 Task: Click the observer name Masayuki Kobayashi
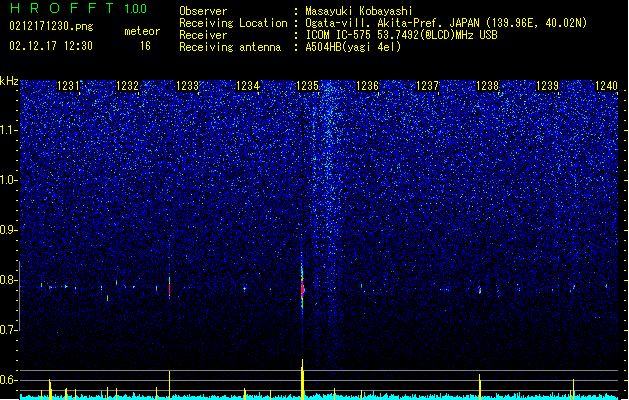(x=359, y=11)
